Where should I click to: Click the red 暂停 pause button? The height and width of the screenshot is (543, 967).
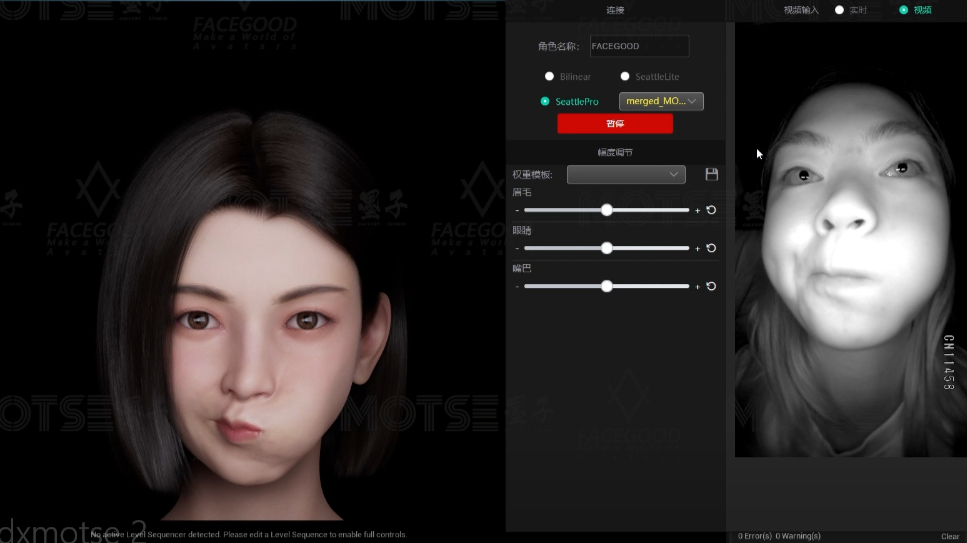(615, 123)
